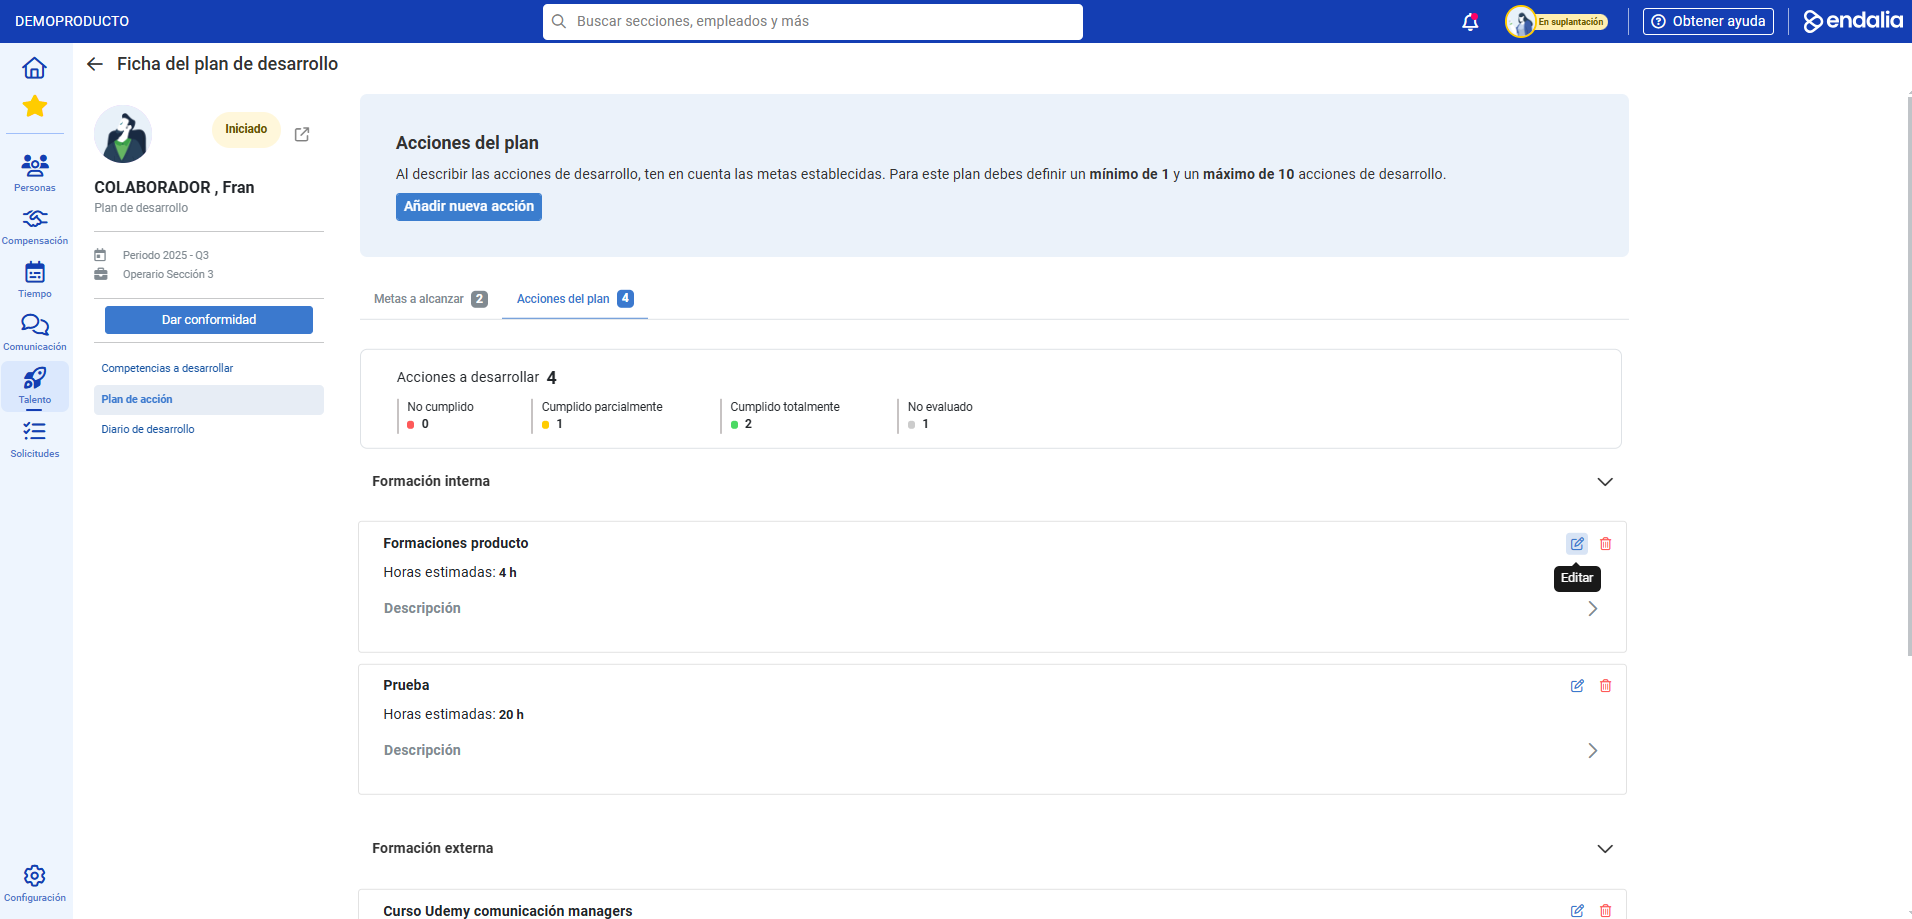Image resolution: width=1912 pixels, height=919 pixels.
Task: Focus the Buscar secciones search field
Action: coord(813,22)
